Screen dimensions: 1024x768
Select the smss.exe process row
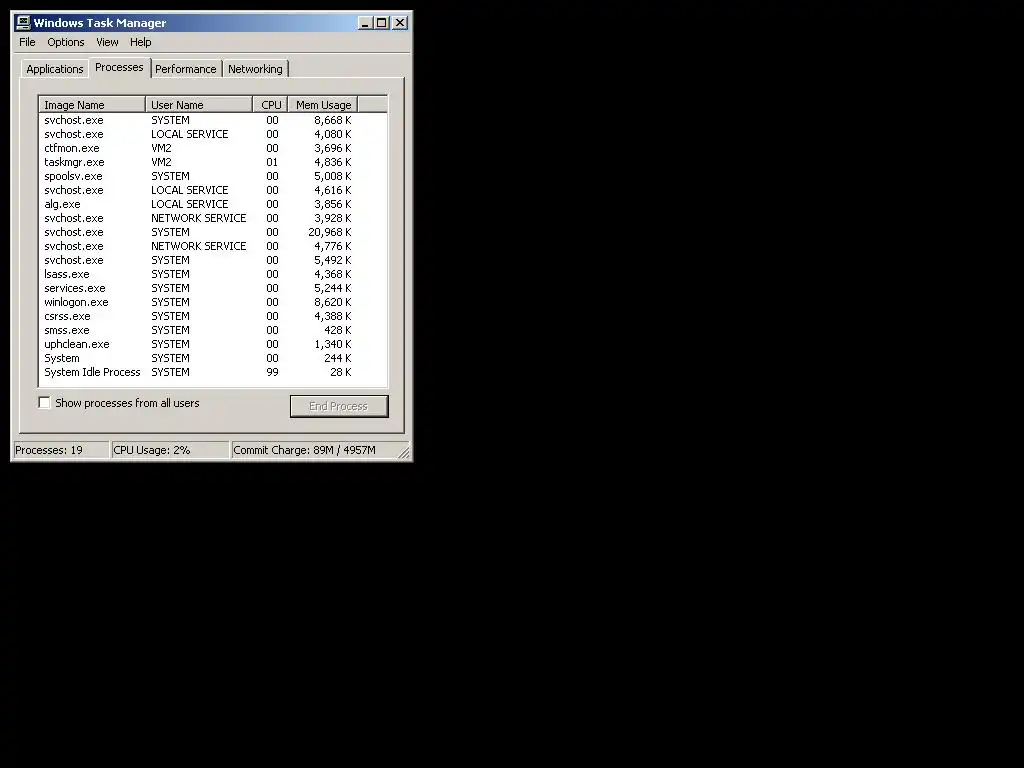click(x=213, y=330)
